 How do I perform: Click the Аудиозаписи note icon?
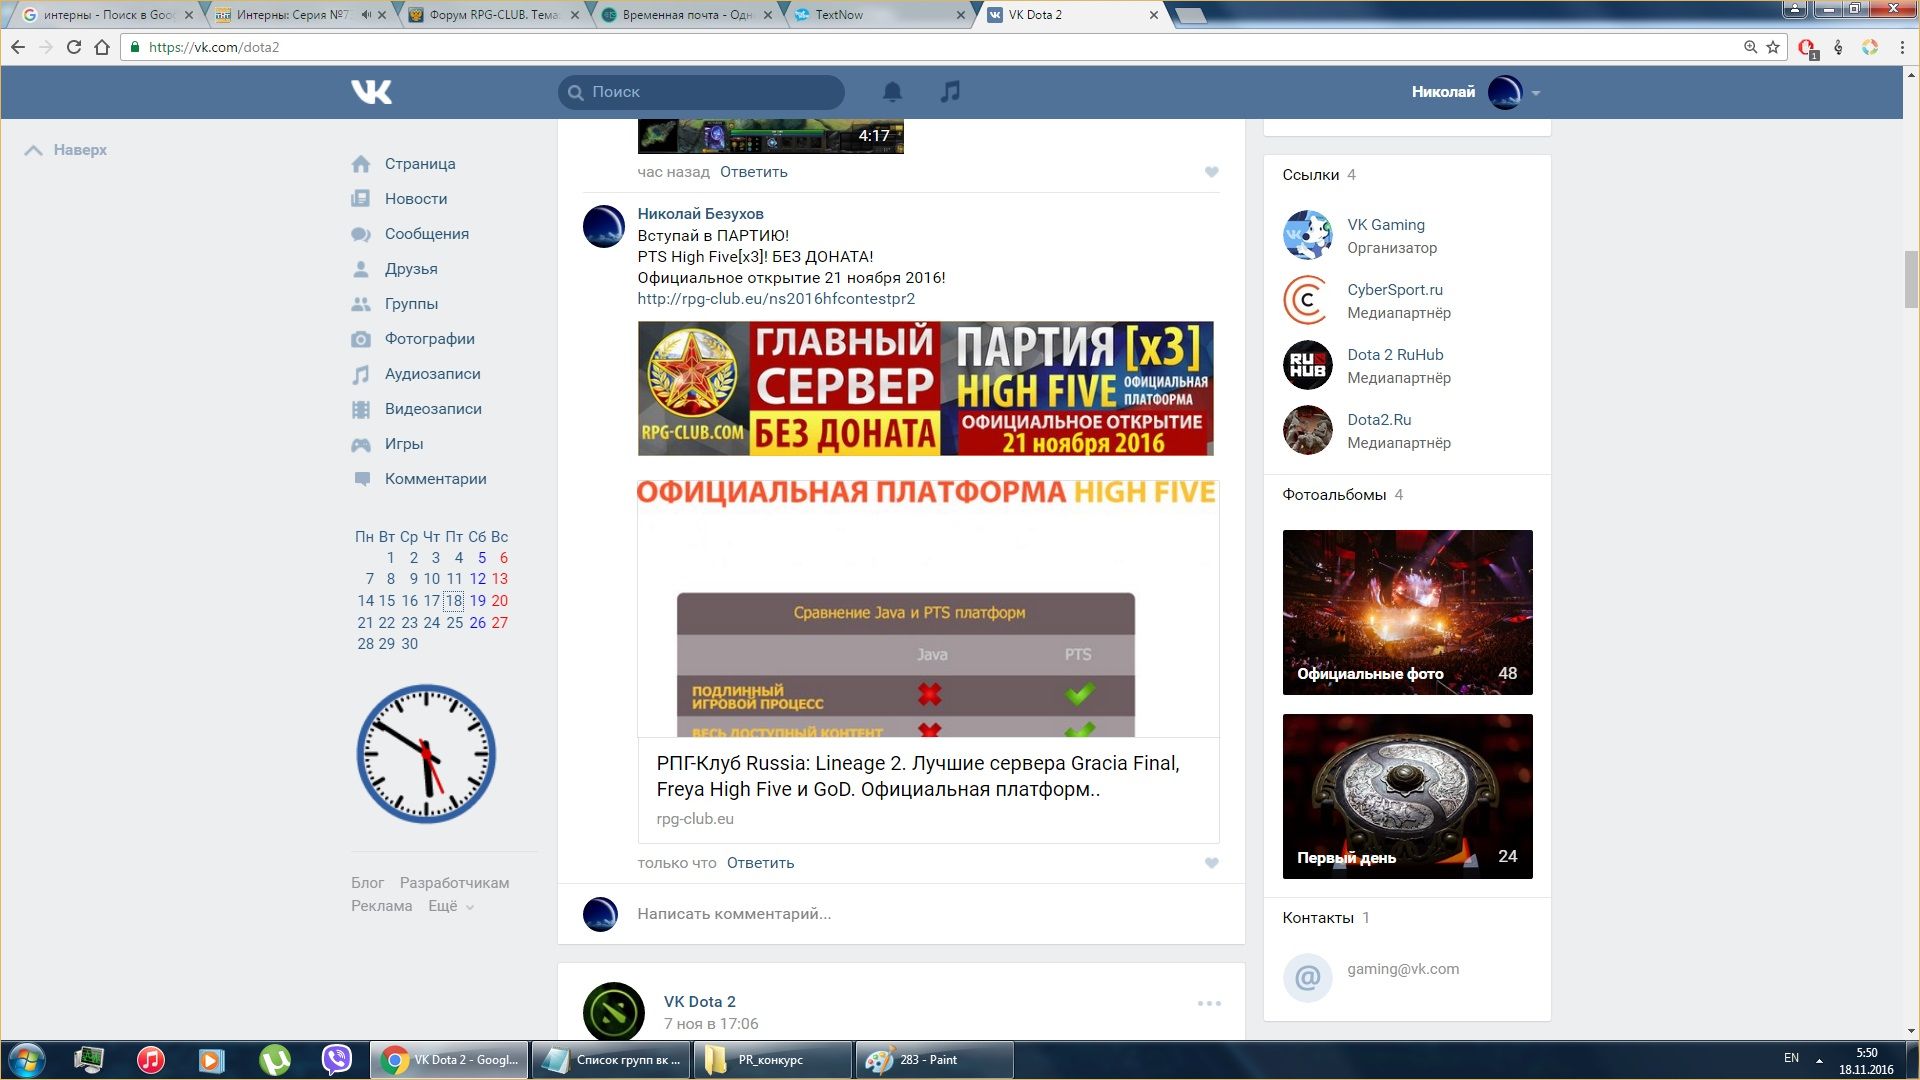pos(361,374)
